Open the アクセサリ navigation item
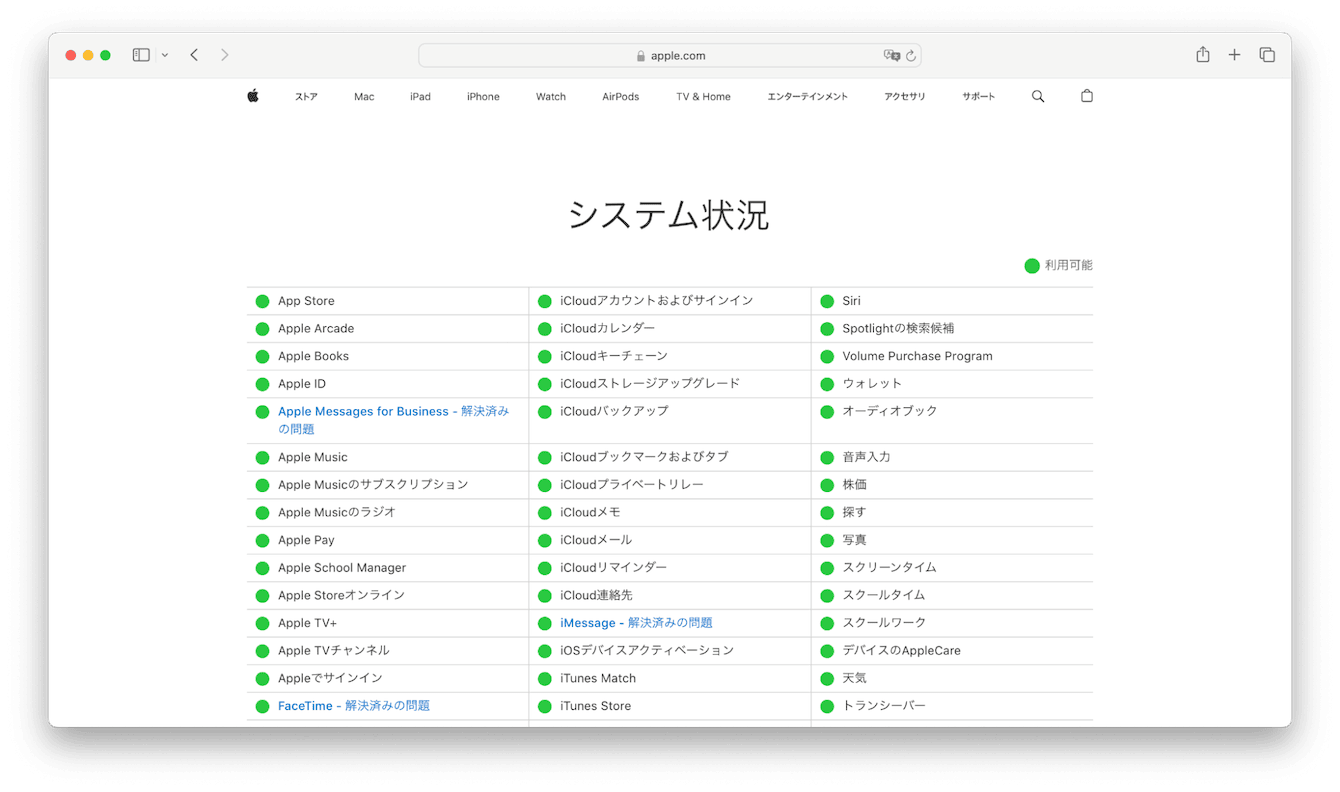The image size is (1340, 792). coord(905,97)
